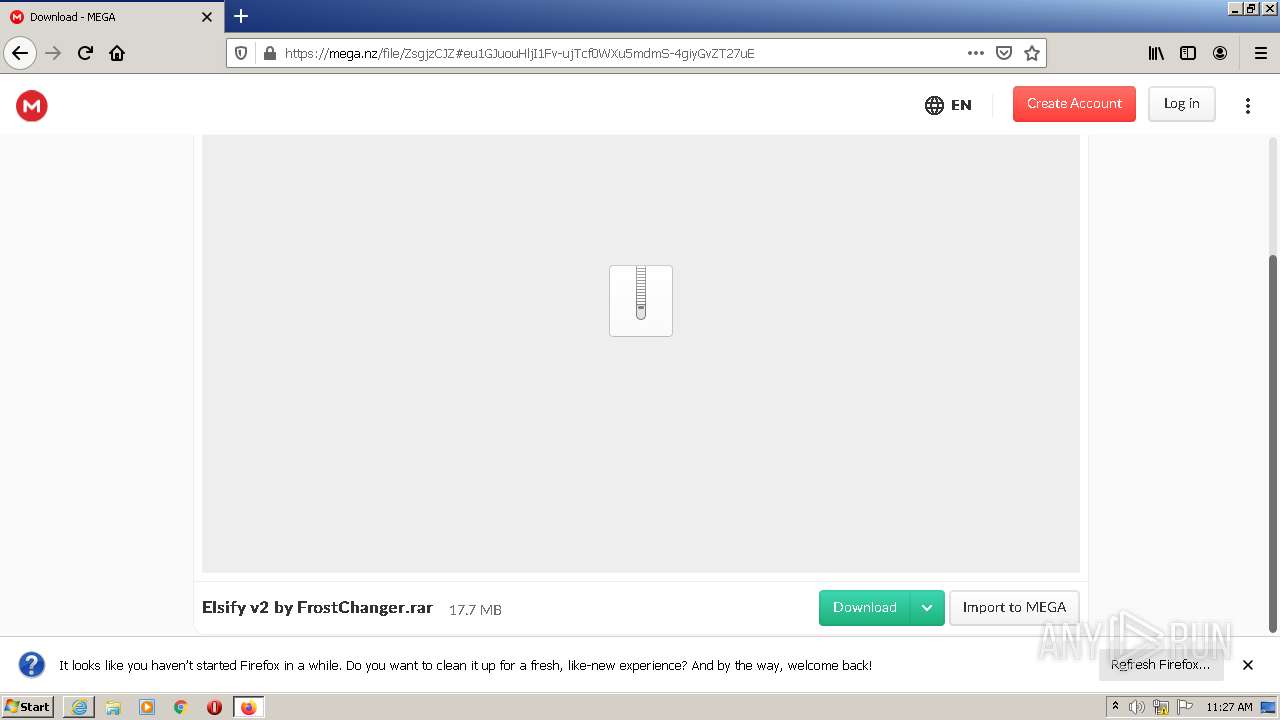Screen dimensions: 1280x720
Task: Change language via the EN globe selector
Action: coord(948,105)
